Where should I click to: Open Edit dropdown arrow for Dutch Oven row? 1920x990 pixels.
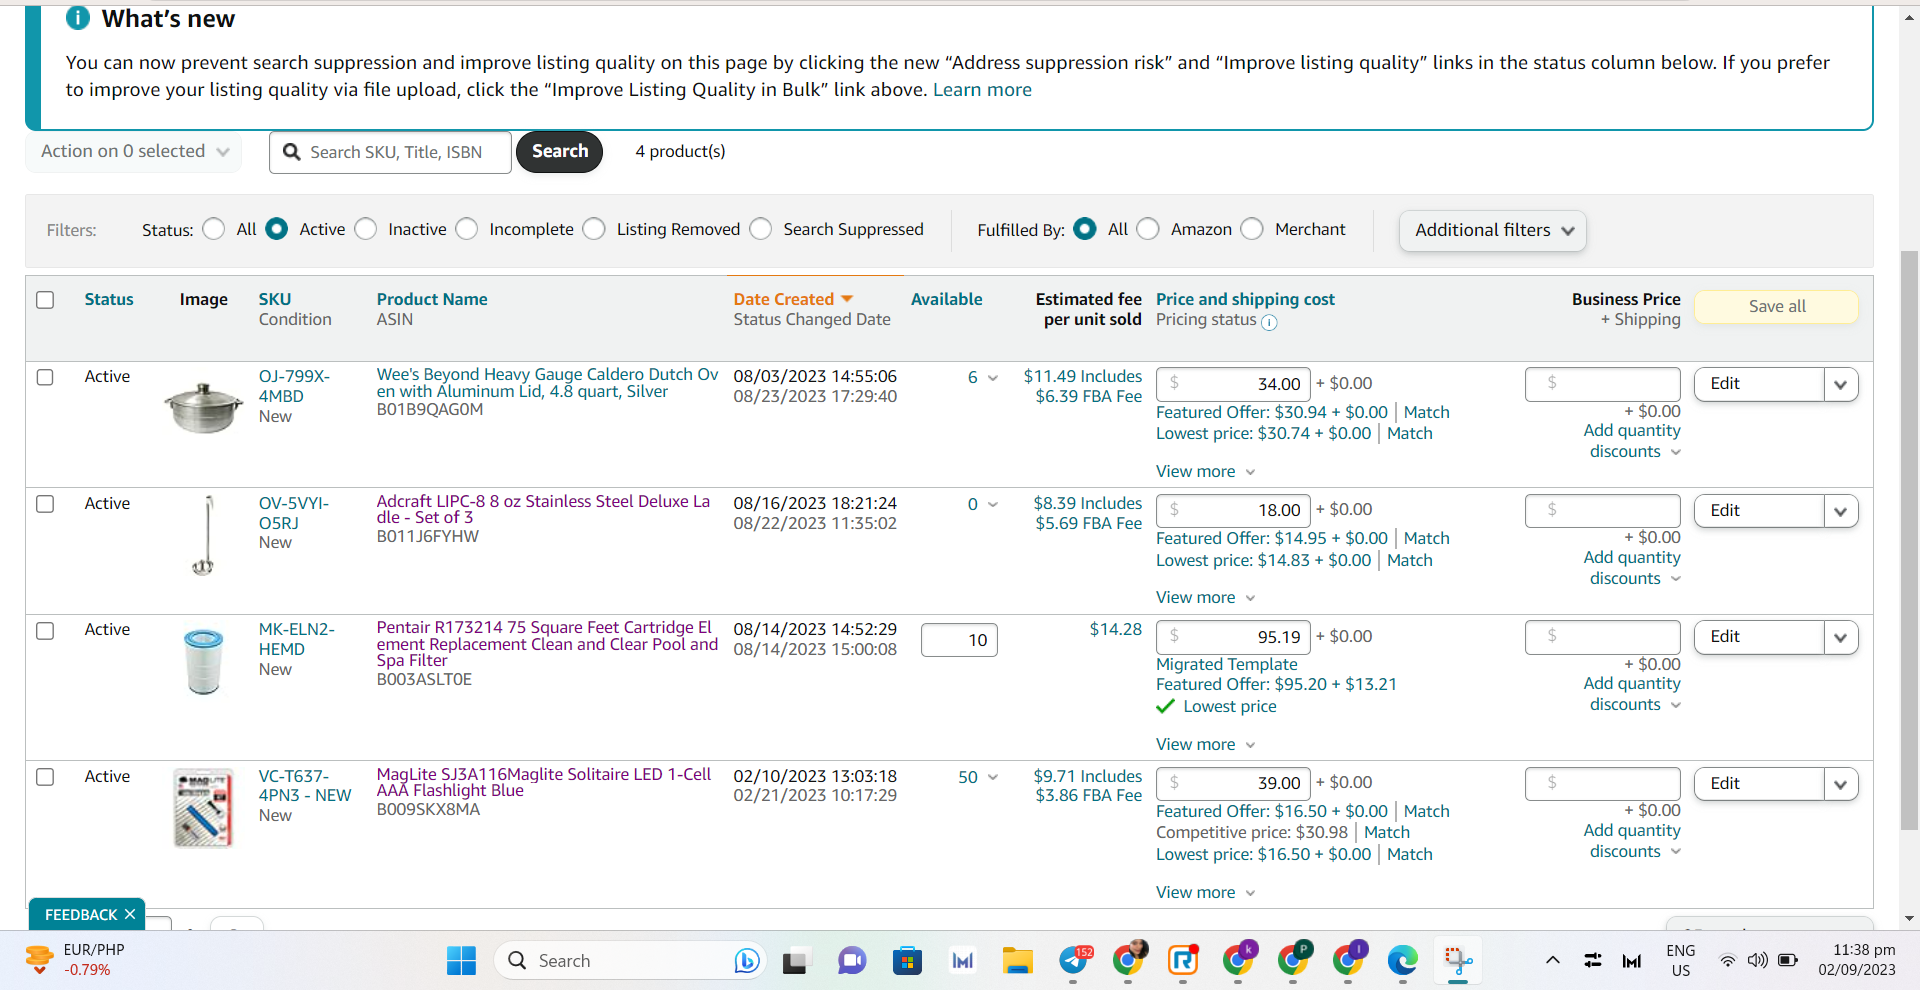point(1841,384)
